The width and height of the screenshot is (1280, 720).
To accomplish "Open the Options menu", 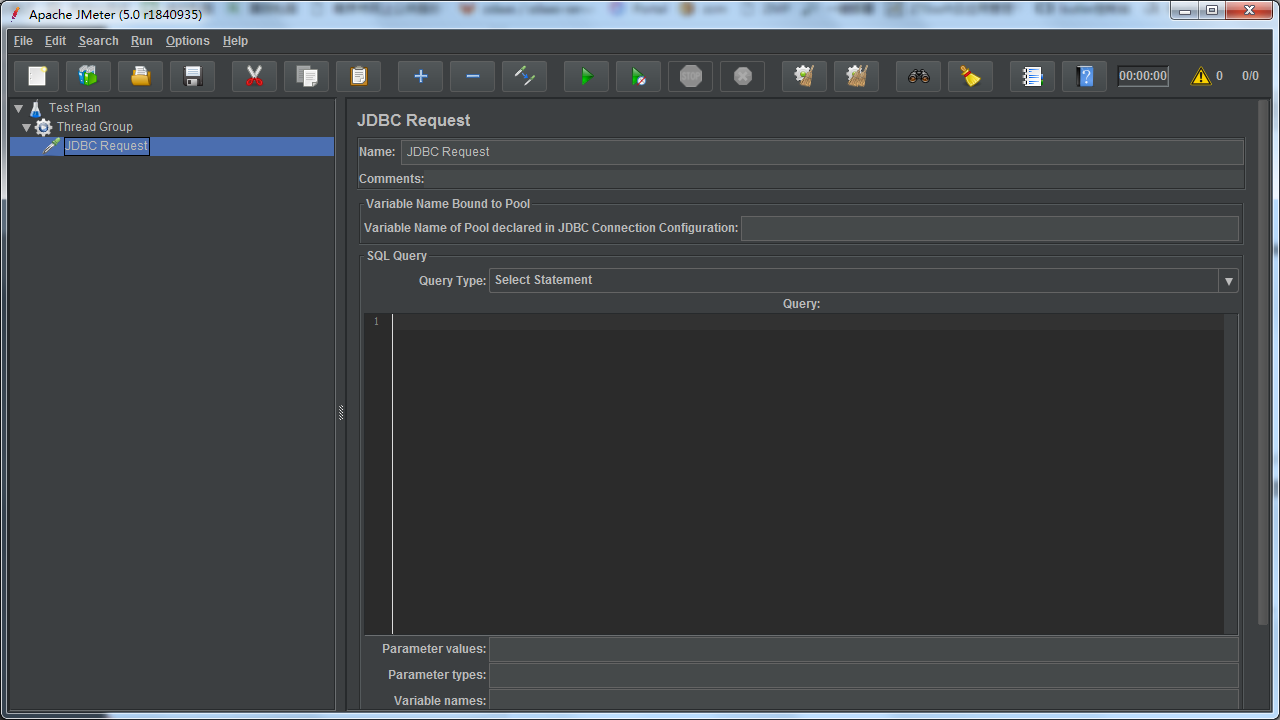I will pyautogui.click(x=188, y=41).
